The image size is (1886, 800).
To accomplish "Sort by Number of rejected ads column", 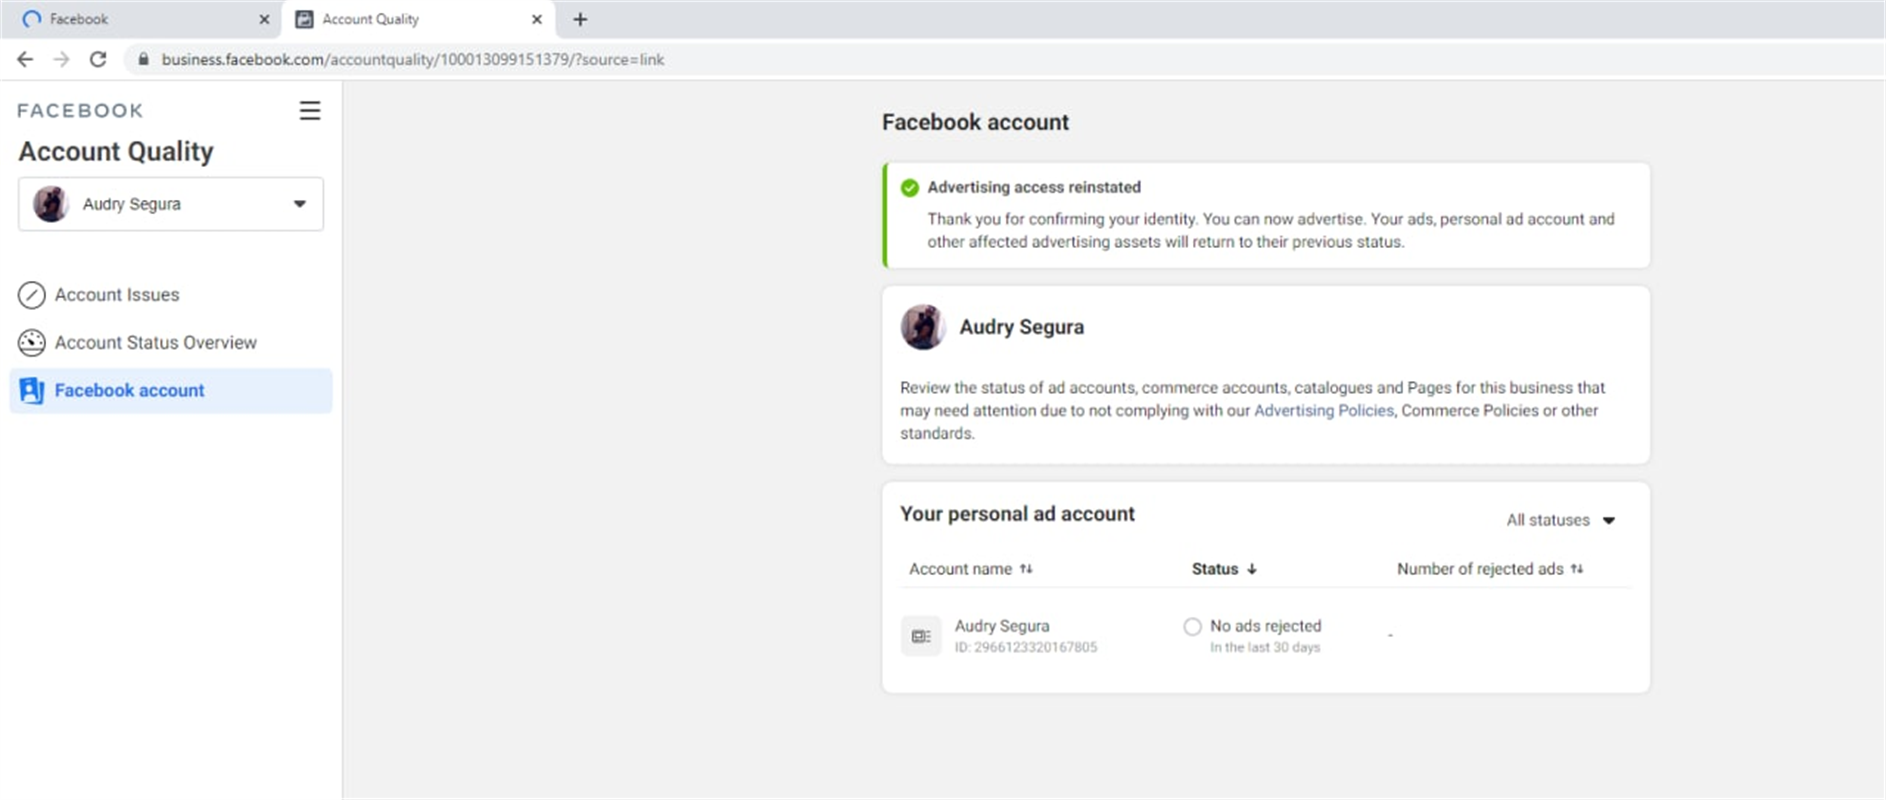I will 1489,569.
